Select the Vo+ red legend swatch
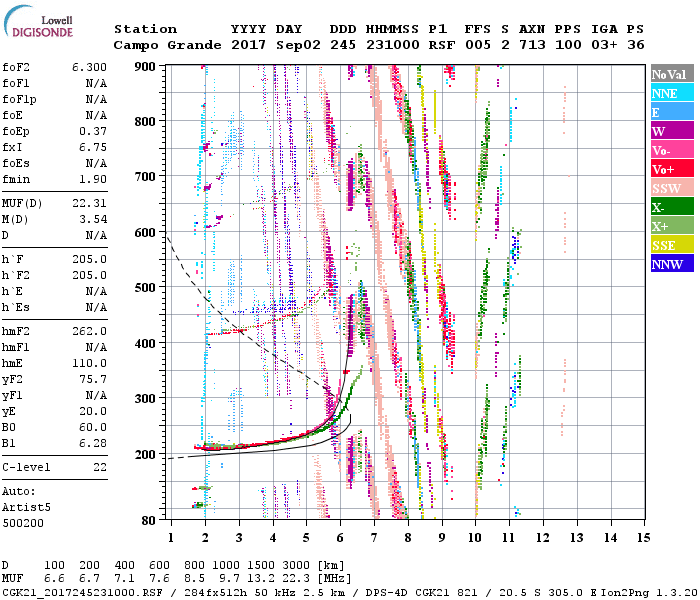This screenshot has width=700, height=600. [x=672, y=169]
